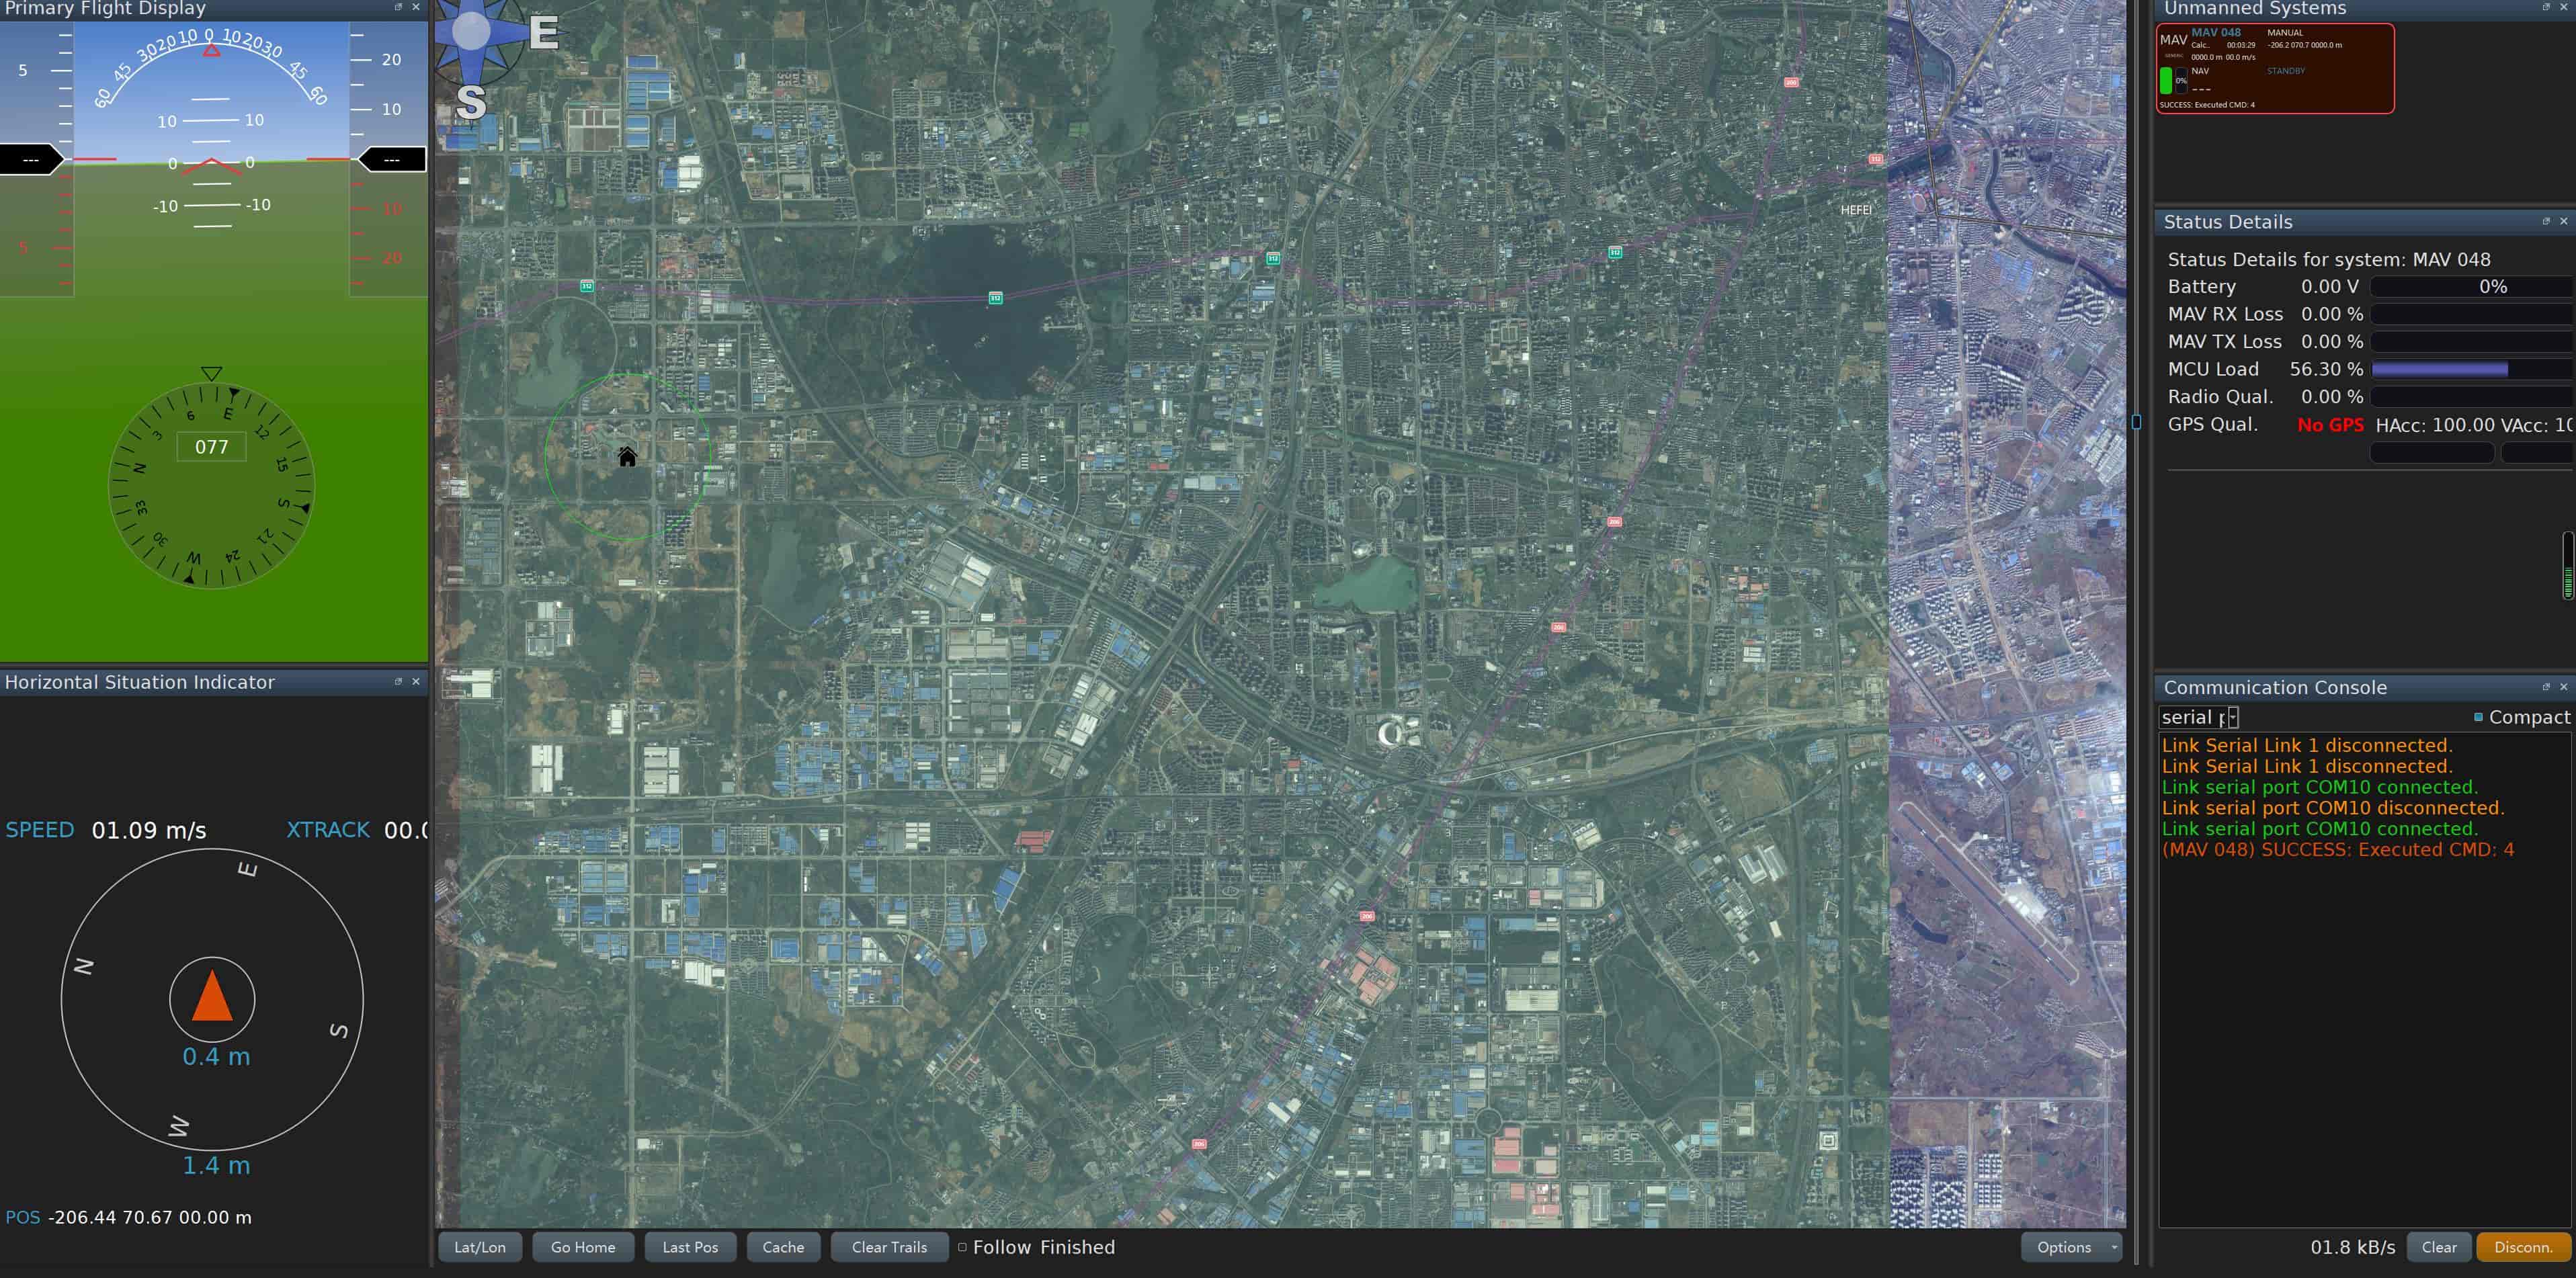This screenshot has width=2576, height=1278.
Task: Enable the Follow checkbox
Action: click(962, 1247)
